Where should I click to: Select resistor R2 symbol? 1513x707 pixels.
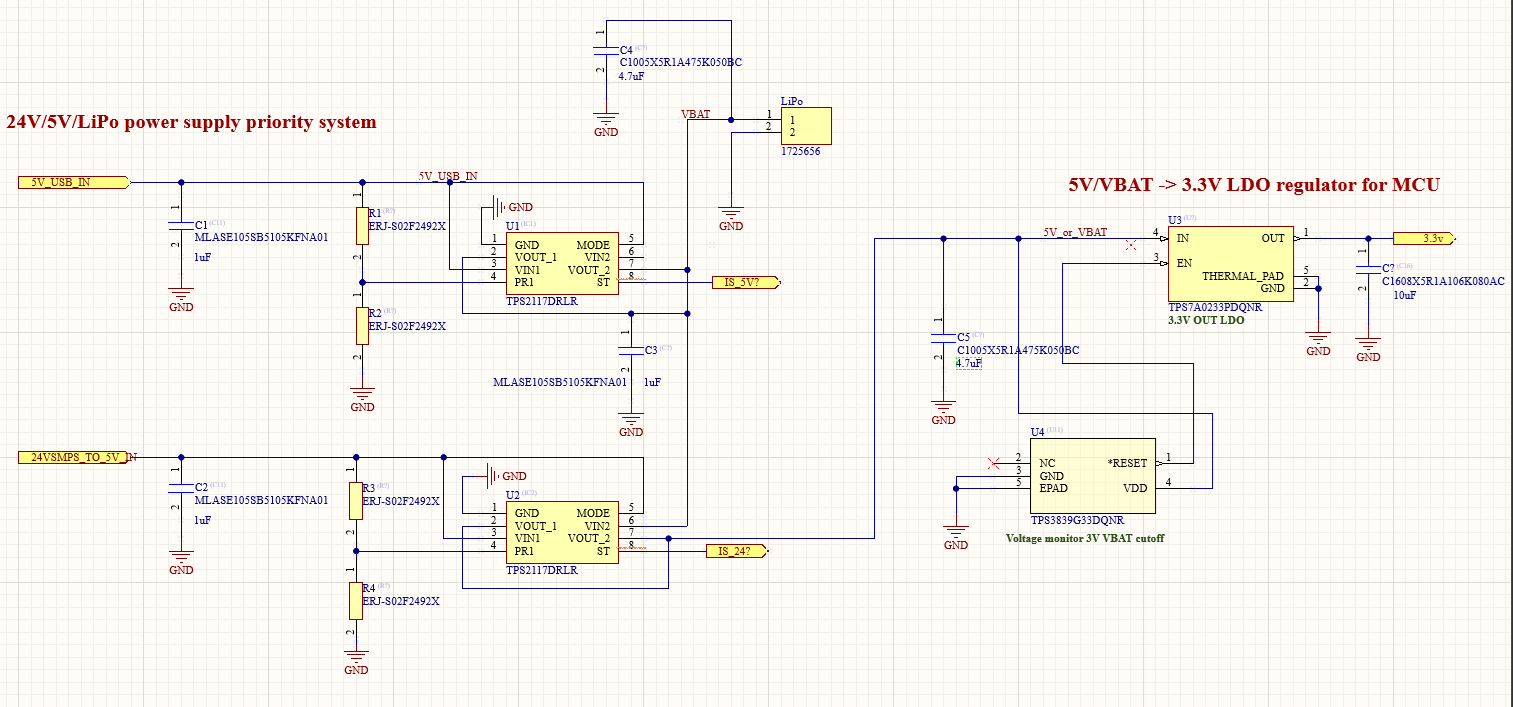(x=361, y=324)
